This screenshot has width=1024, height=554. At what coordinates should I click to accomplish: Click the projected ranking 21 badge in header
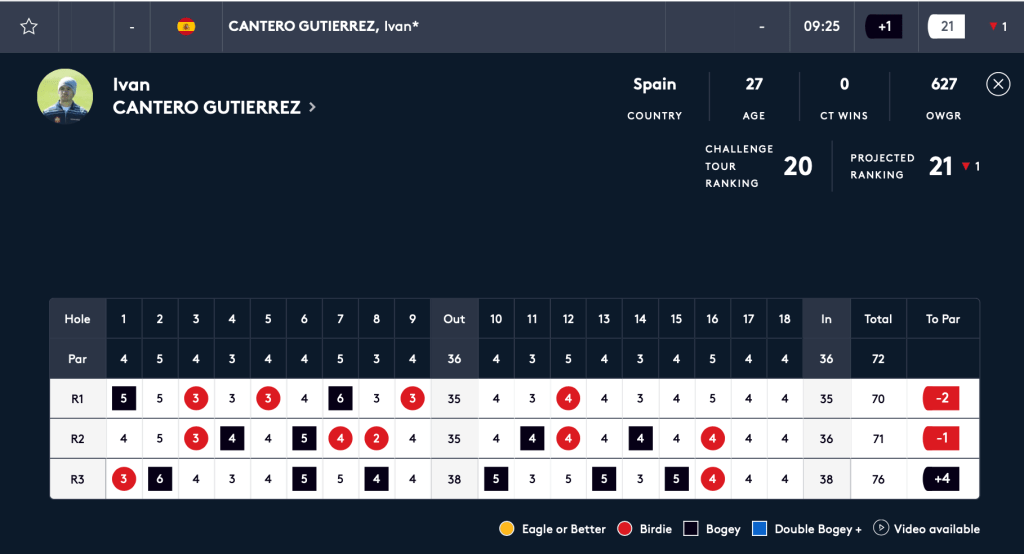coord(946,27)
